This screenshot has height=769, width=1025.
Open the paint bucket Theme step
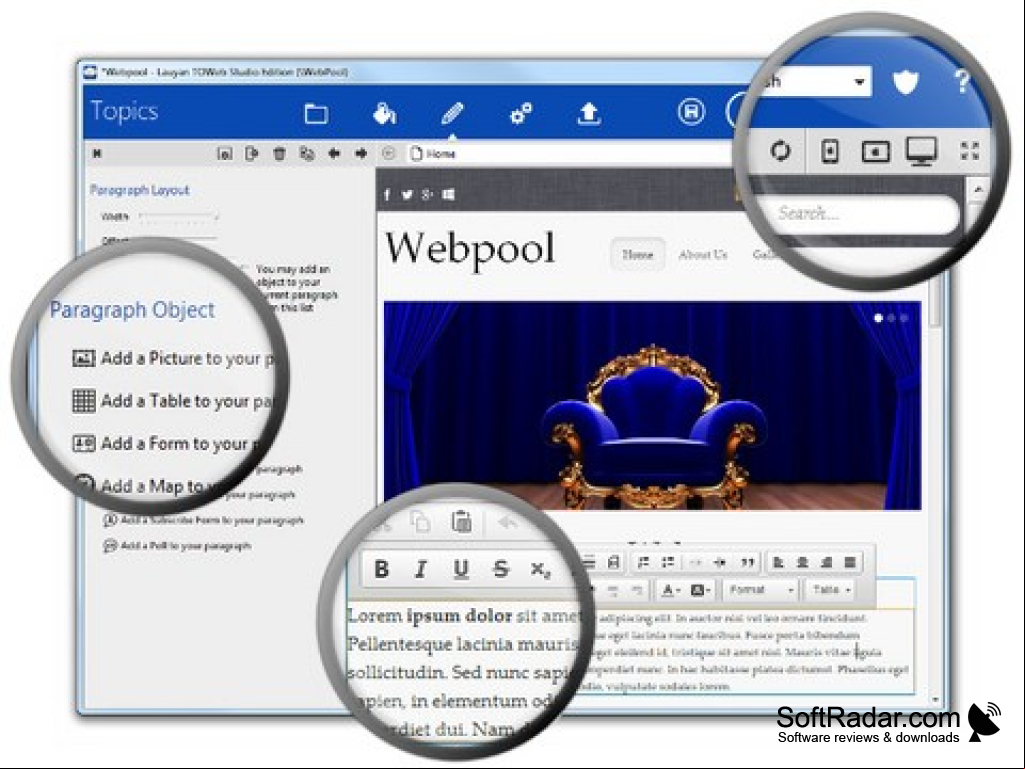(x=384, y=114)
